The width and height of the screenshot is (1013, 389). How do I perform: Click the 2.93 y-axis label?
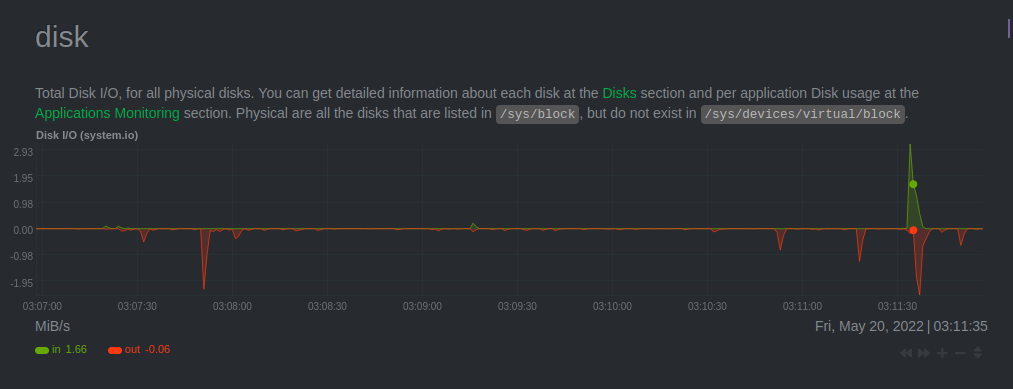(23, 152)
